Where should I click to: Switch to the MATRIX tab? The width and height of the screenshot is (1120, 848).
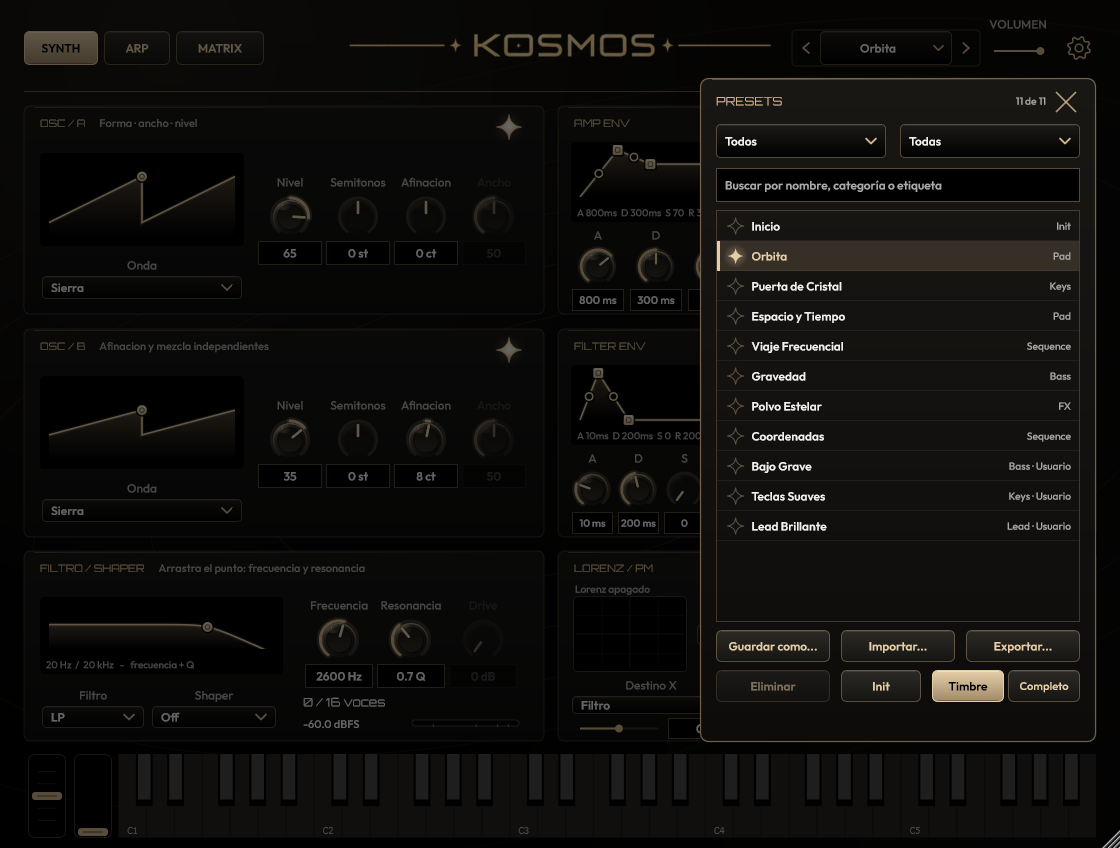[x=220, y=48]
